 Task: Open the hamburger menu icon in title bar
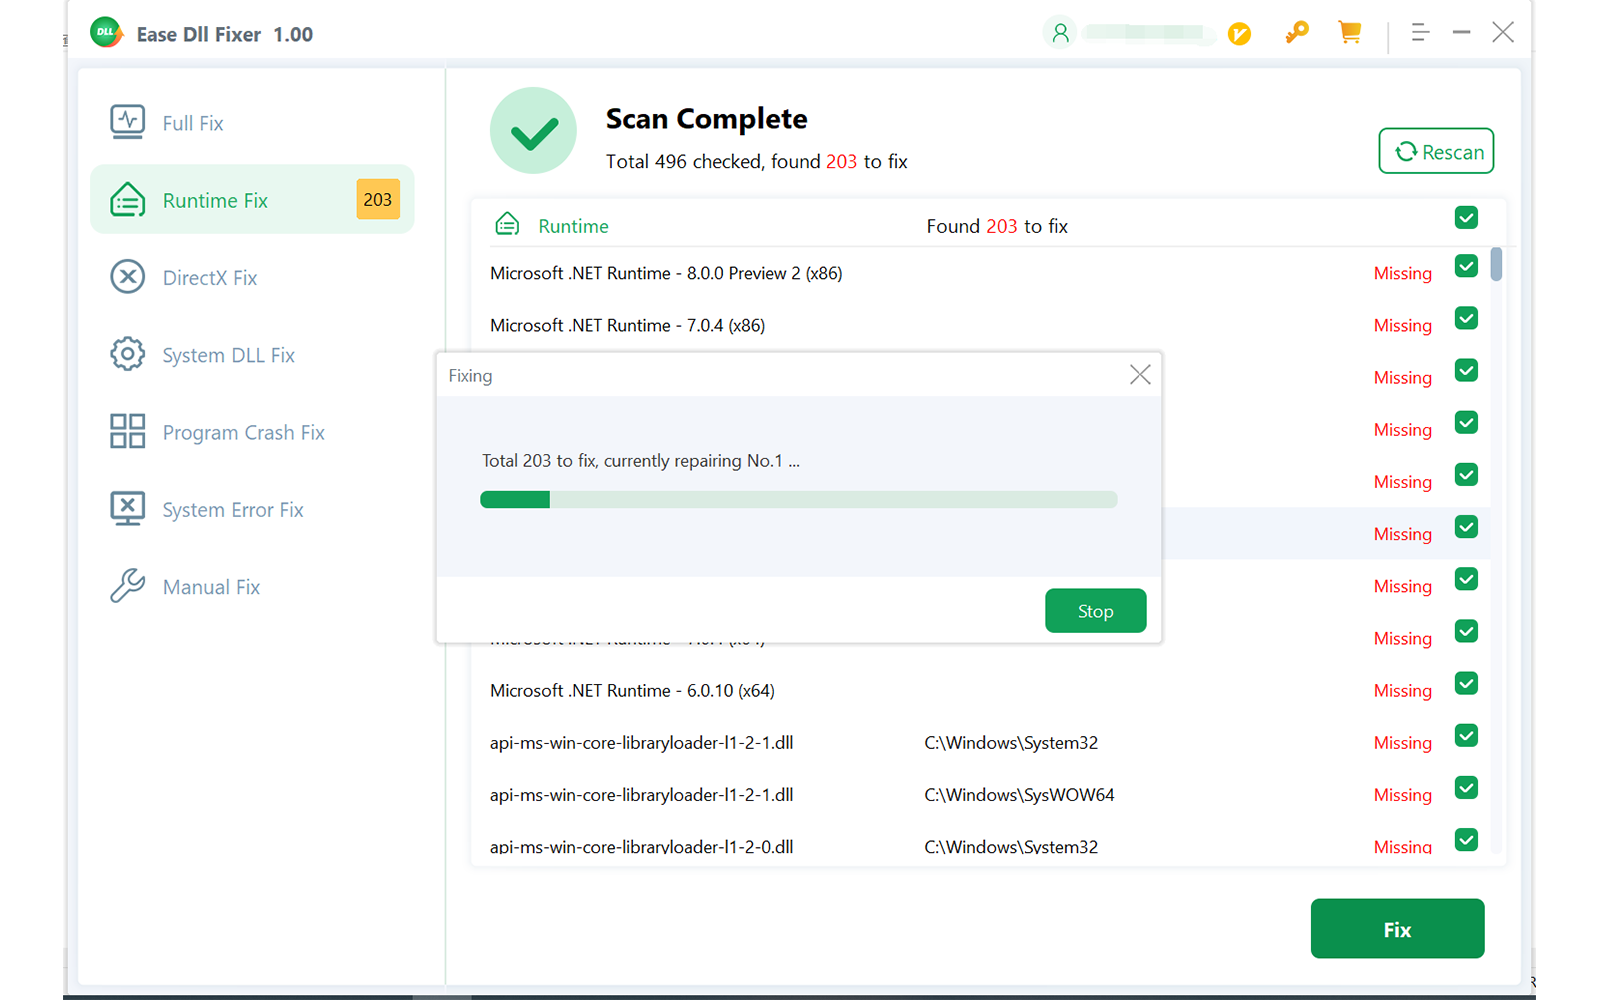1420,33
